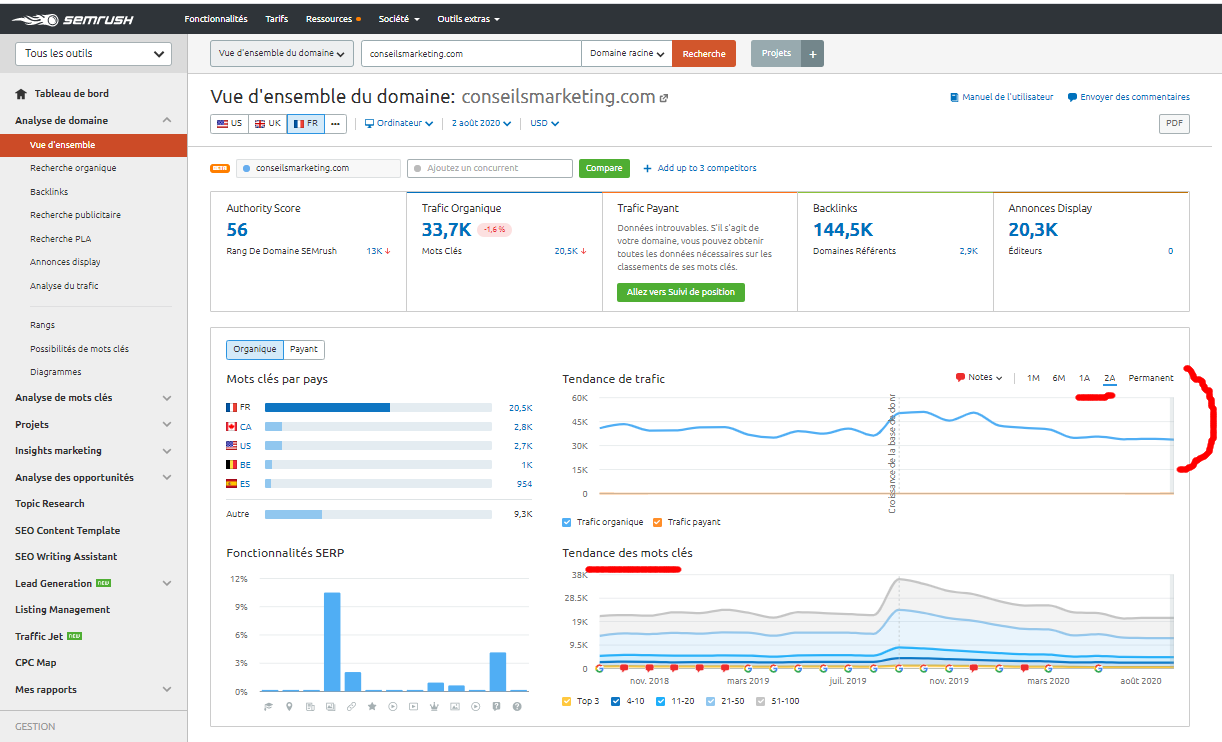This screenshot has width=1222, height=742.
Task: Select the Permanent time range tab
Action: pos(1151,378)
